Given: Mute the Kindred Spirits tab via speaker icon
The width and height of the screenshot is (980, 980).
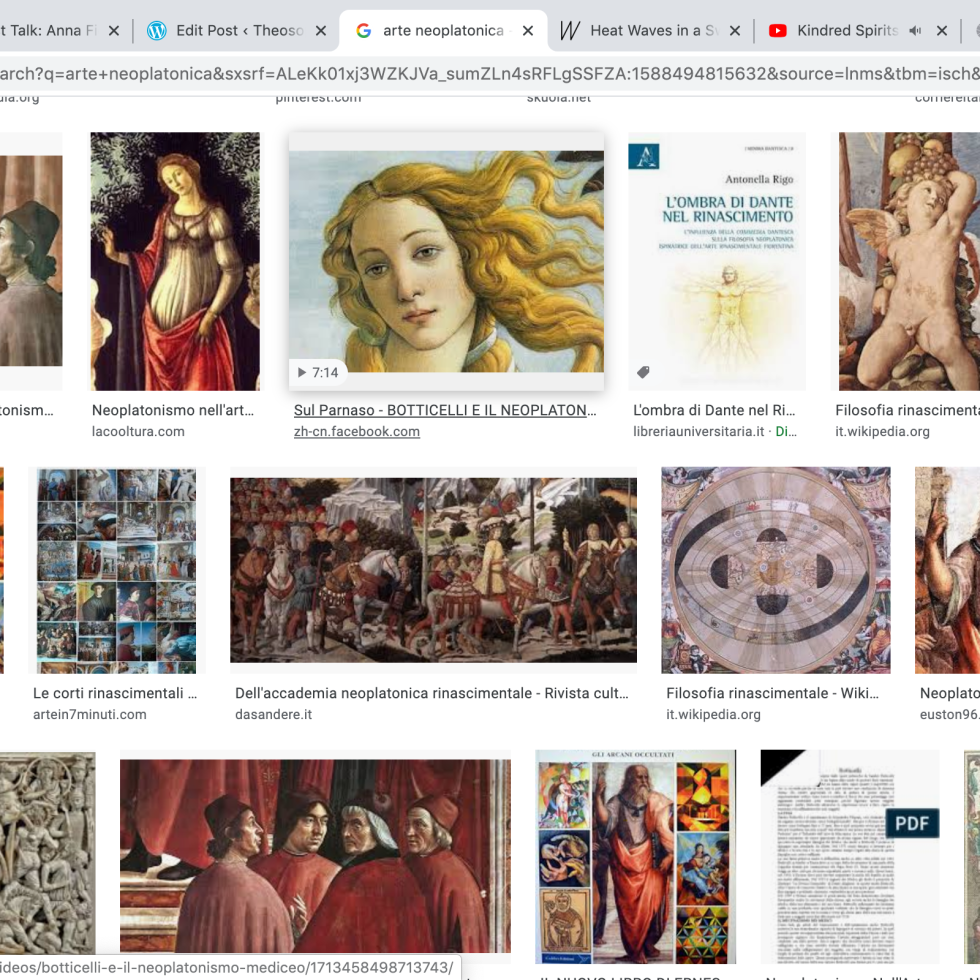Looking at the screenshot, I should (915, 31).
